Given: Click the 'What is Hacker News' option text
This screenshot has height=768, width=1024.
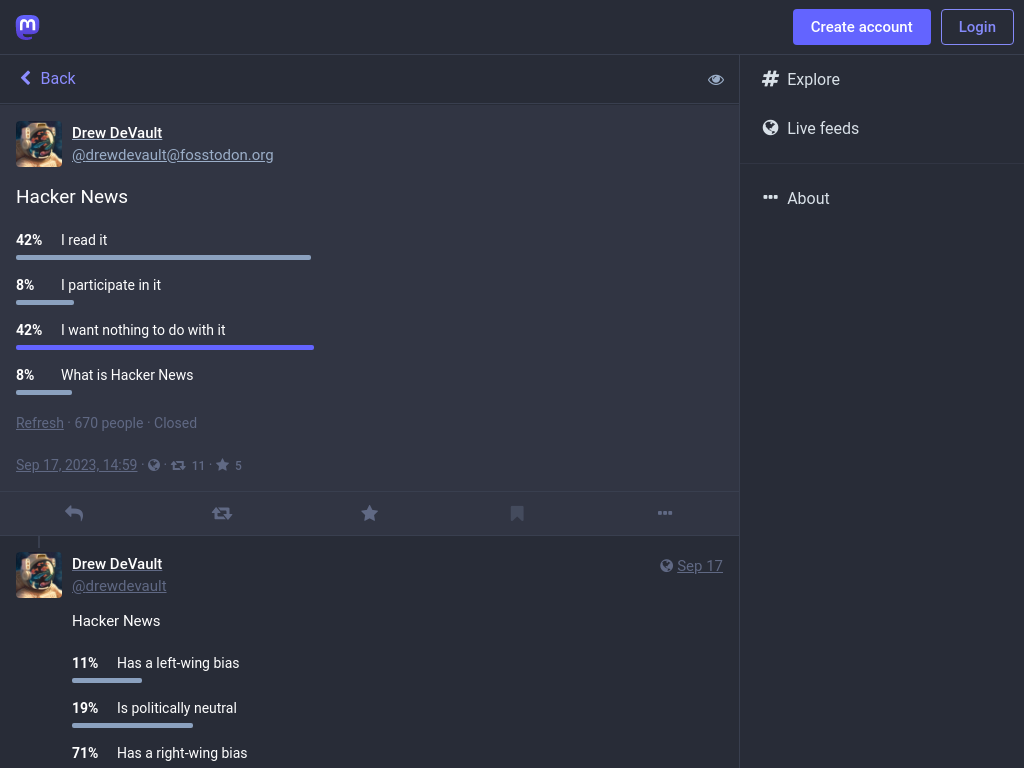Looking at the screenshot, I should point(127,375).
